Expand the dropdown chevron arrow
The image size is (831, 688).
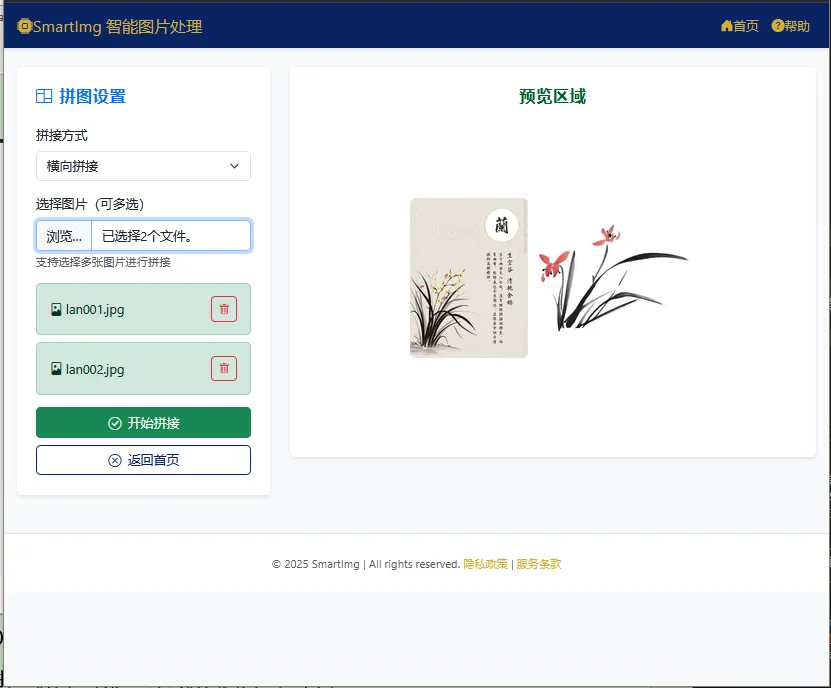coord(234,166)
